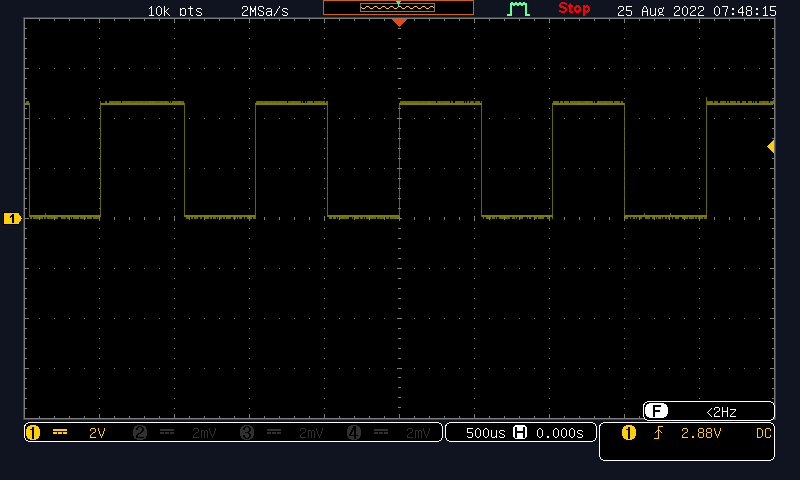
Task: Click the rising edge trigger slope icon
Action: click(x=658, y=433)
